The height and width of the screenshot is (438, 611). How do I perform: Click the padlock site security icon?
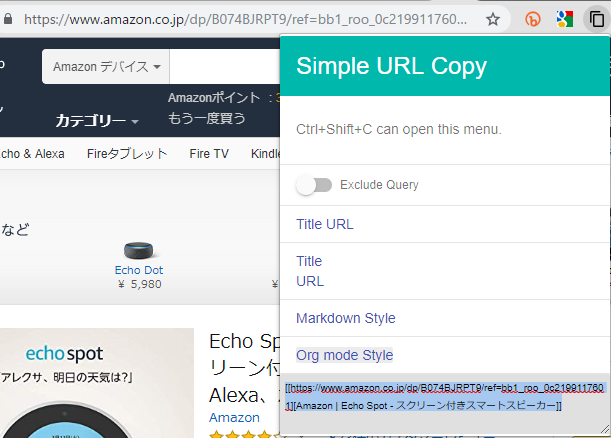point(8,19)
